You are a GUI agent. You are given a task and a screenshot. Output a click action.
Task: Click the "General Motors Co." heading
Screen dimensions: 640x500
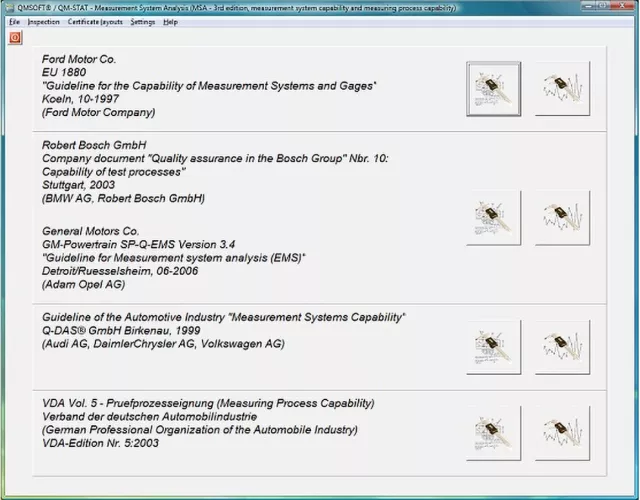[91, 231]
